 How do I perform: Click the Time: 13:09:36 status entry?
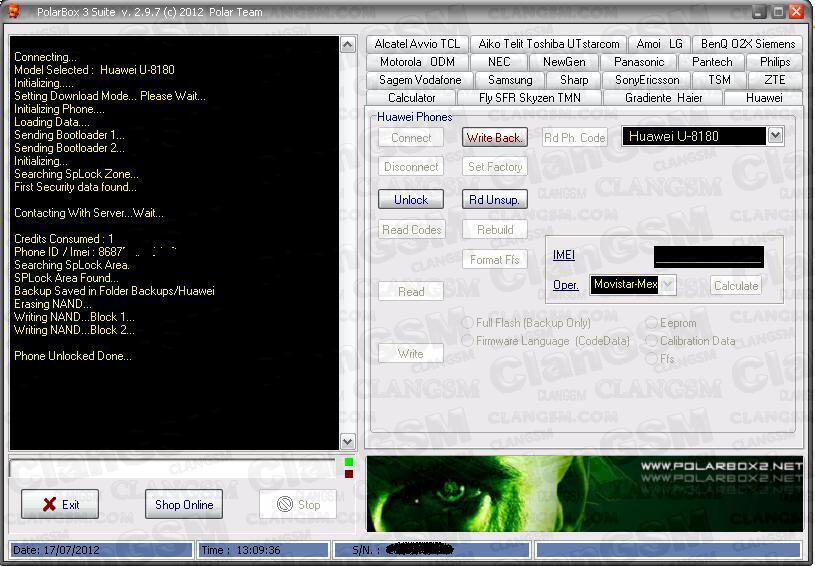(x=262, y=550)
